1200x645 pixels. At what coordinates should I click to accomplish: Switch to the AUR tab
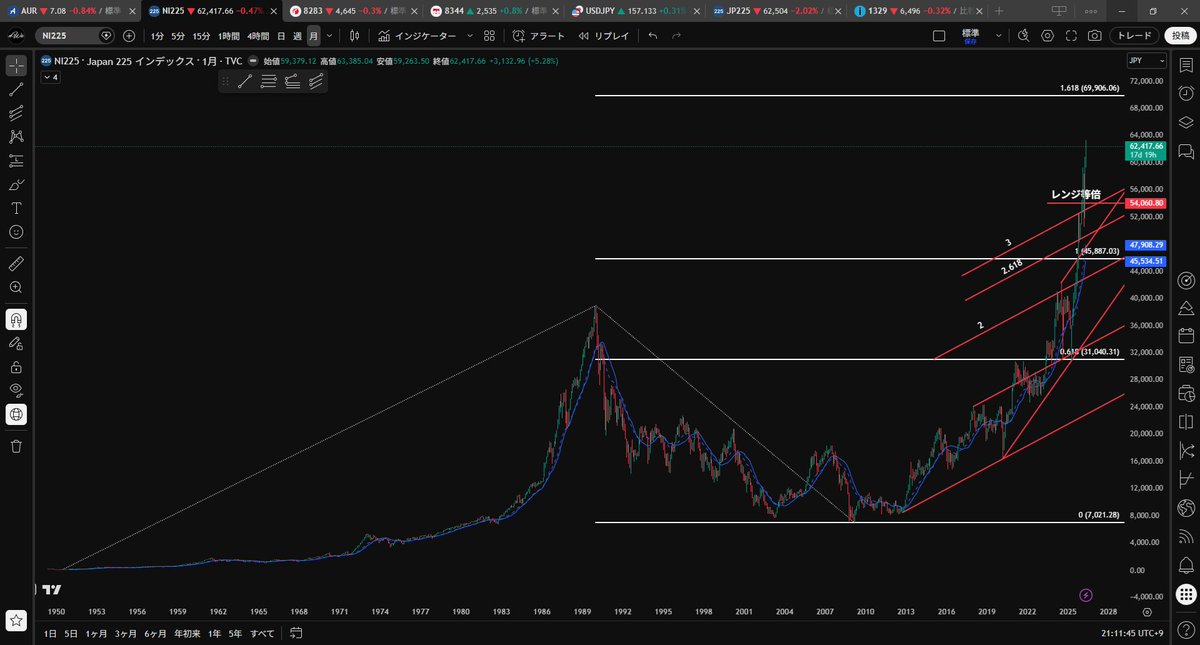70,10
